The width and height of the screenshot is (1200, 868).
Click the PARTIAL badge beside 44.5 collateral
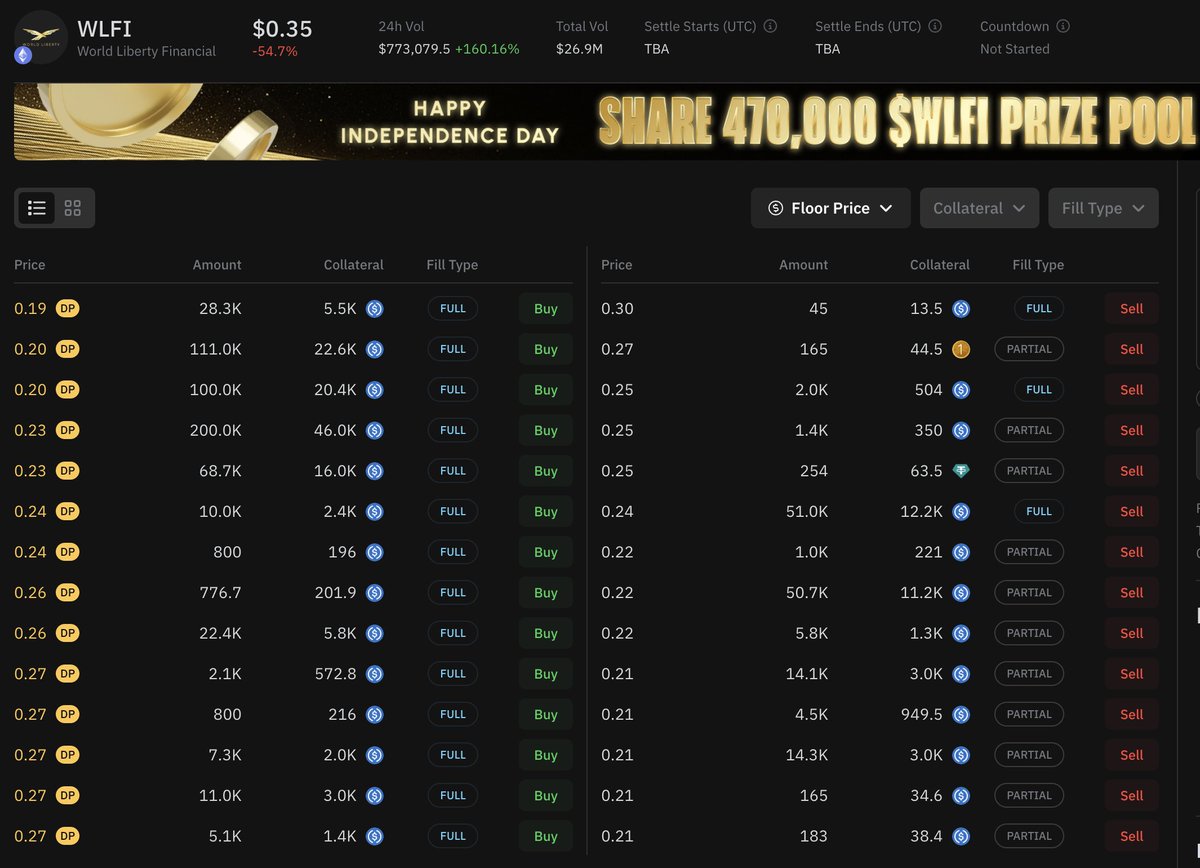click(x=1029, y=349)
